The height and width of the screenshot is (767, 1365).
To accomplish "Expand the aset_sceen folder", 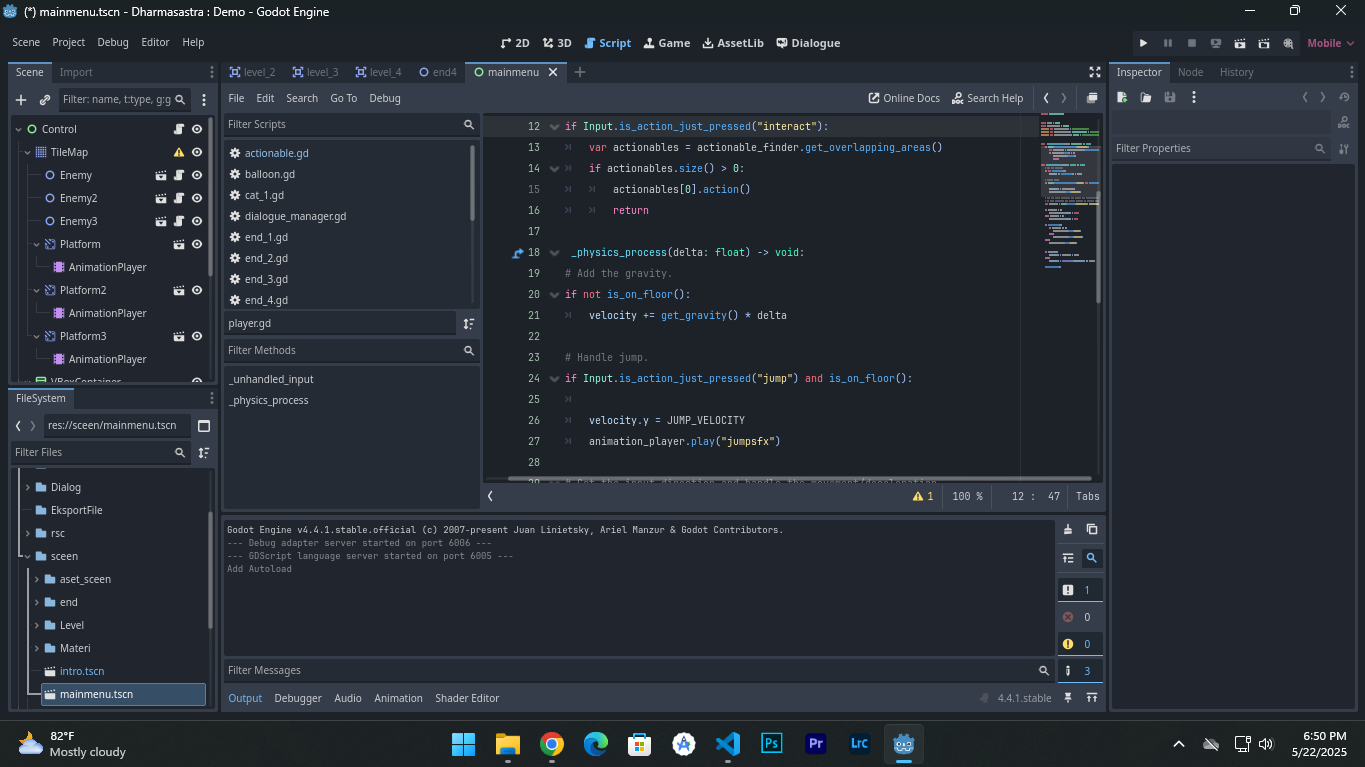I will [x=36, y=579].
